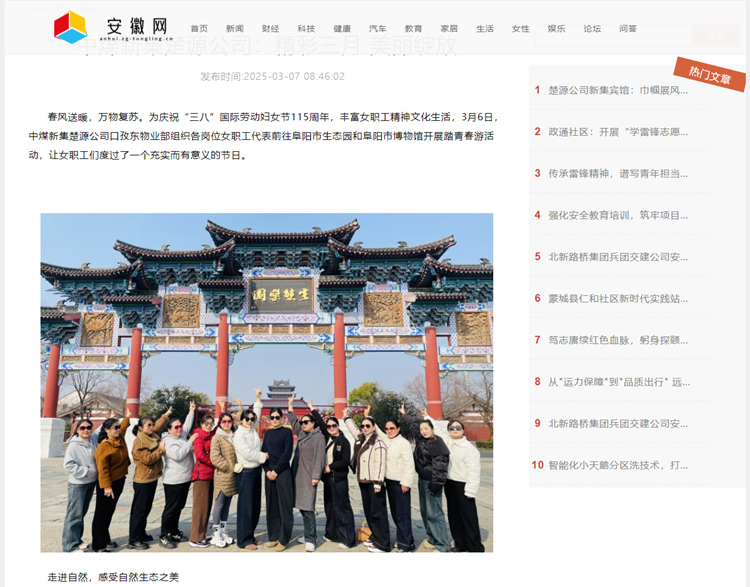750x587 pixels.
Task: Open hot article 6 蒙城县仁和社区
Action: [618, 299]
